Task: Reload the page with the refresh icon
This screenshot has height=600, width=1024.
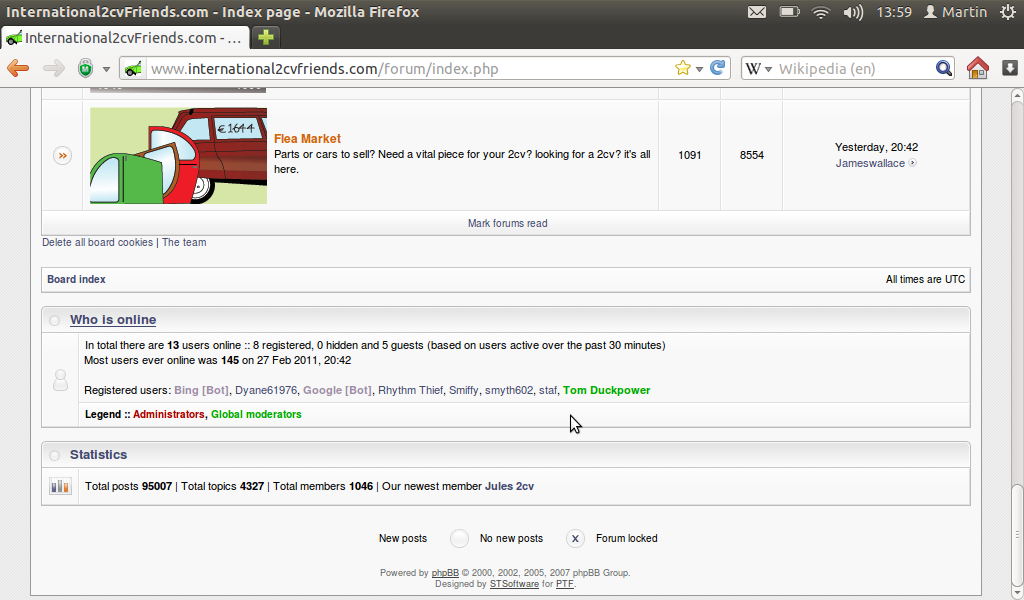Action: point(718,68)
